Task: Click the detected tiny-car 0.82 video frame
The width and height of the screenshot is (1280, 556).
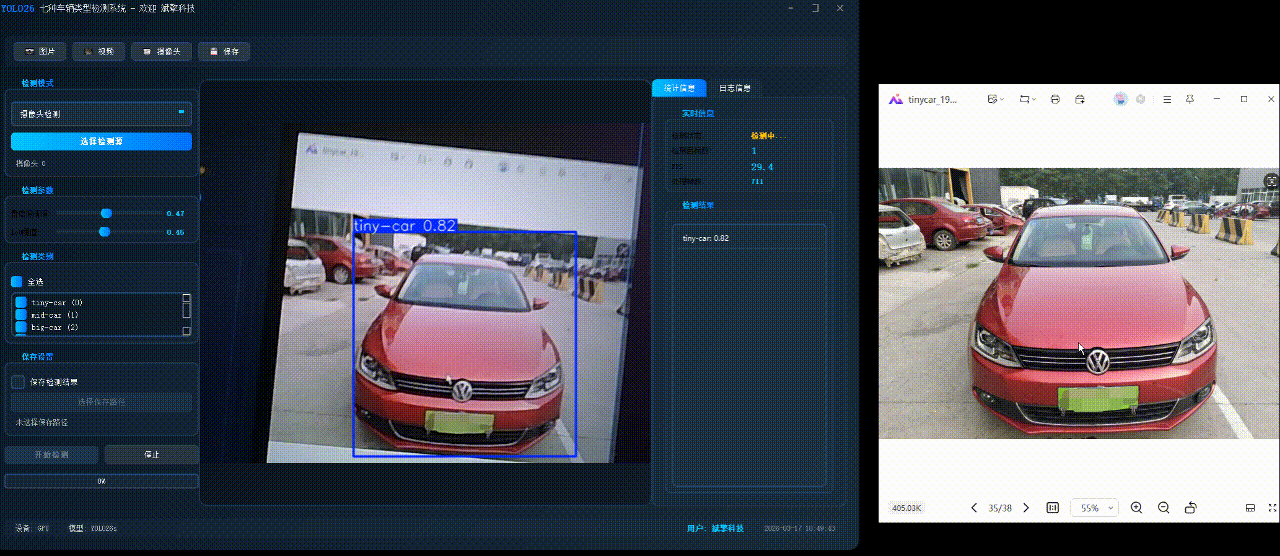Action: click(x=465, y=345)
